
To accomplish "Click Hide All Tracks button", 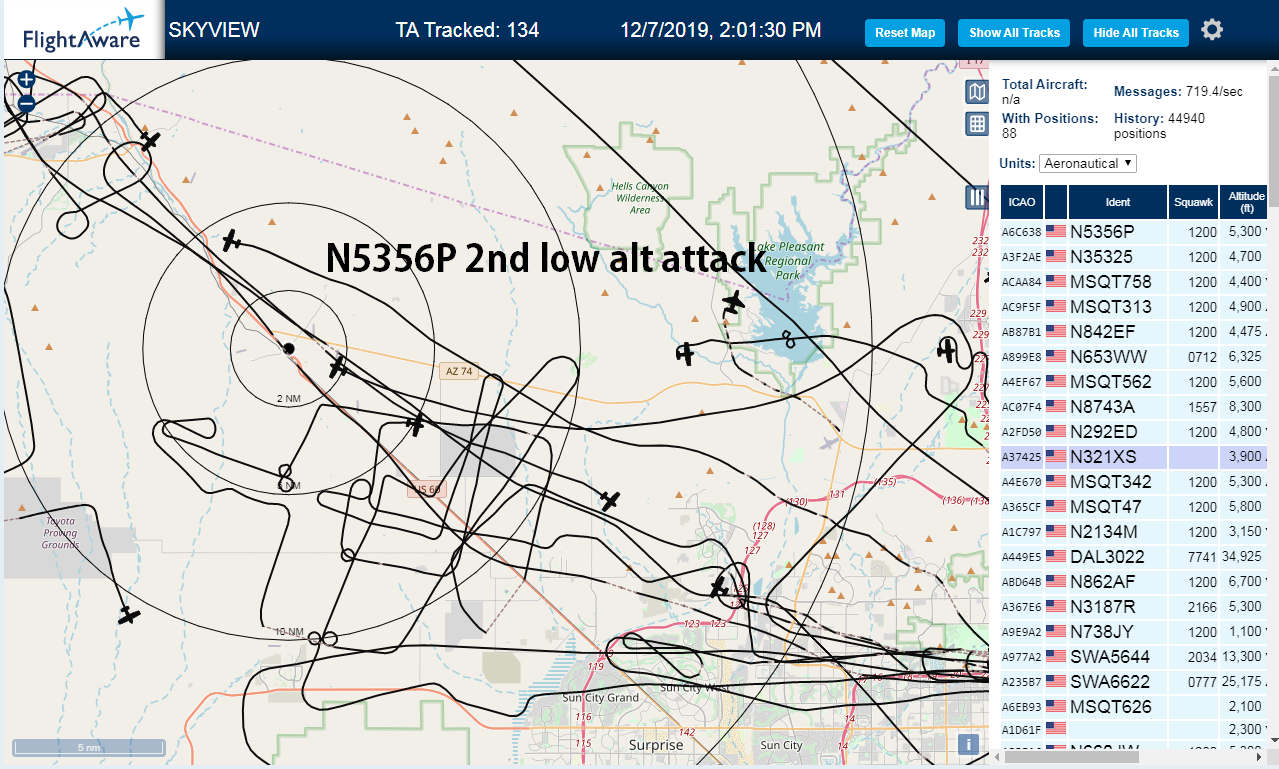I will click(1136, 33).
